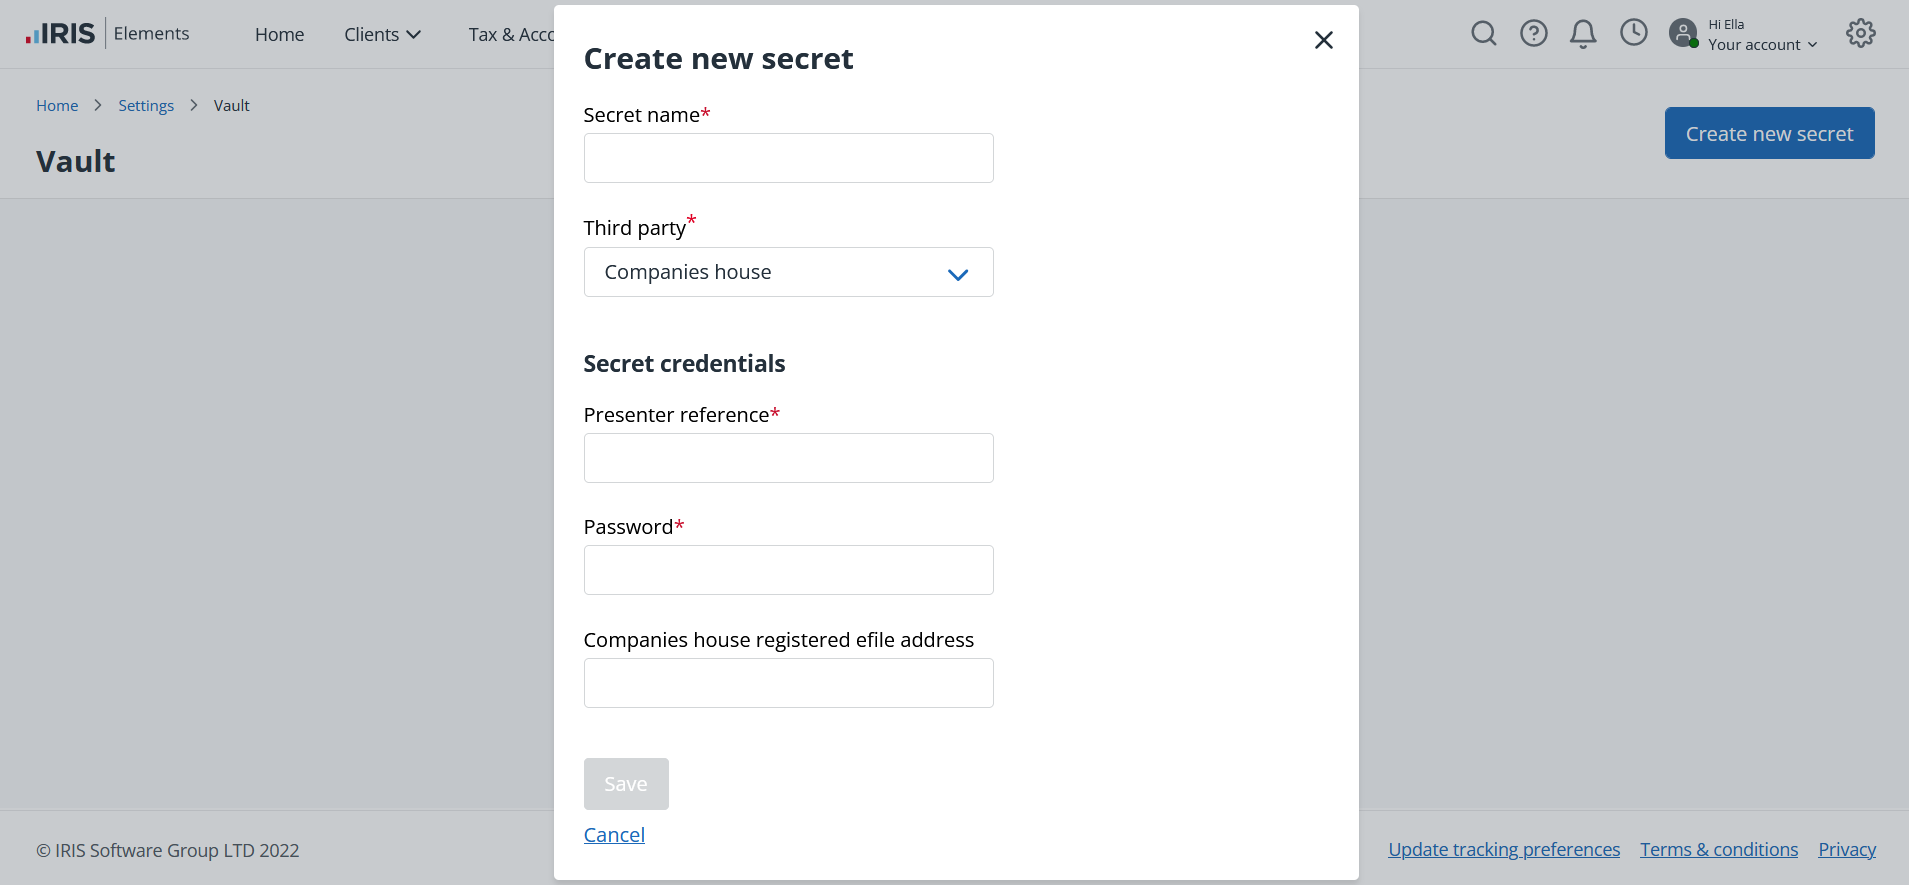1909x885 pixels.
Task: Open the recent history clock icon
Action: (1634, 33)
